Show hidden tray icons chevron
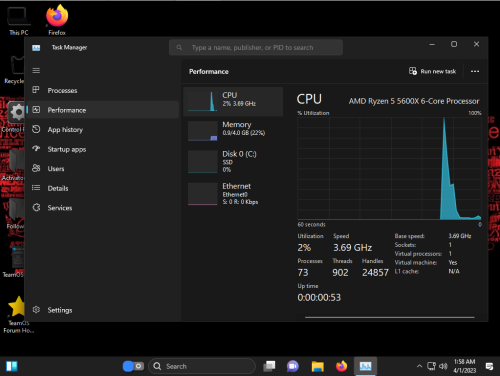500x376 pixels. point(419,366)
